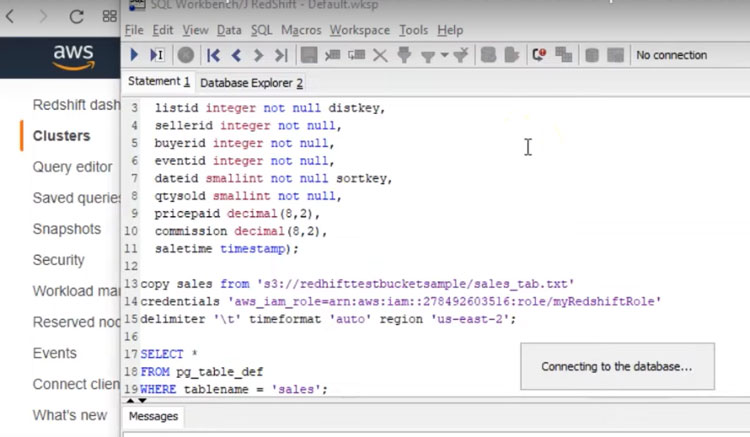The image size is (750, 437).
Task: Switch to the Database Explorer 2 tab
Action: [251, 83]
